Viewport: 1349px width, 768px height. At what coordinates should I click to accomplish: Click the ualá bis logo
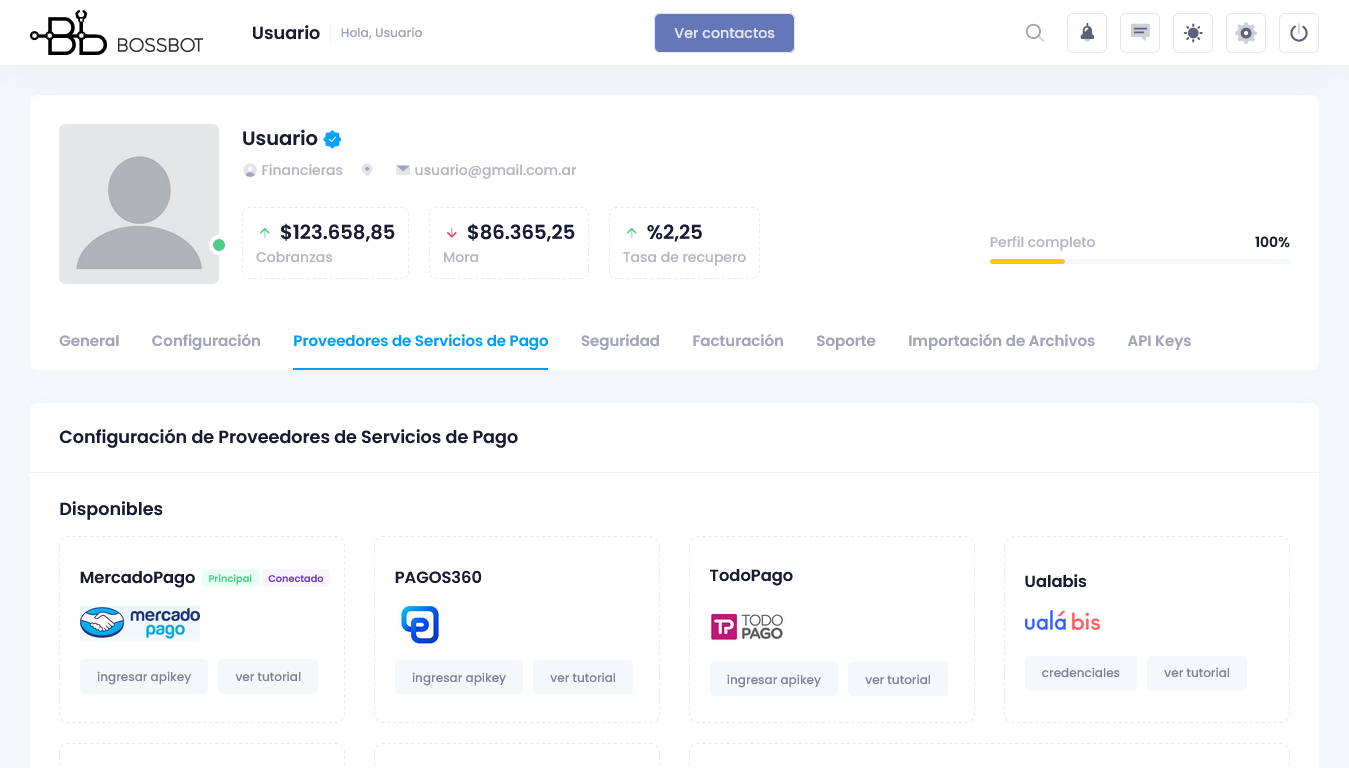click(x=1062, y=622)
